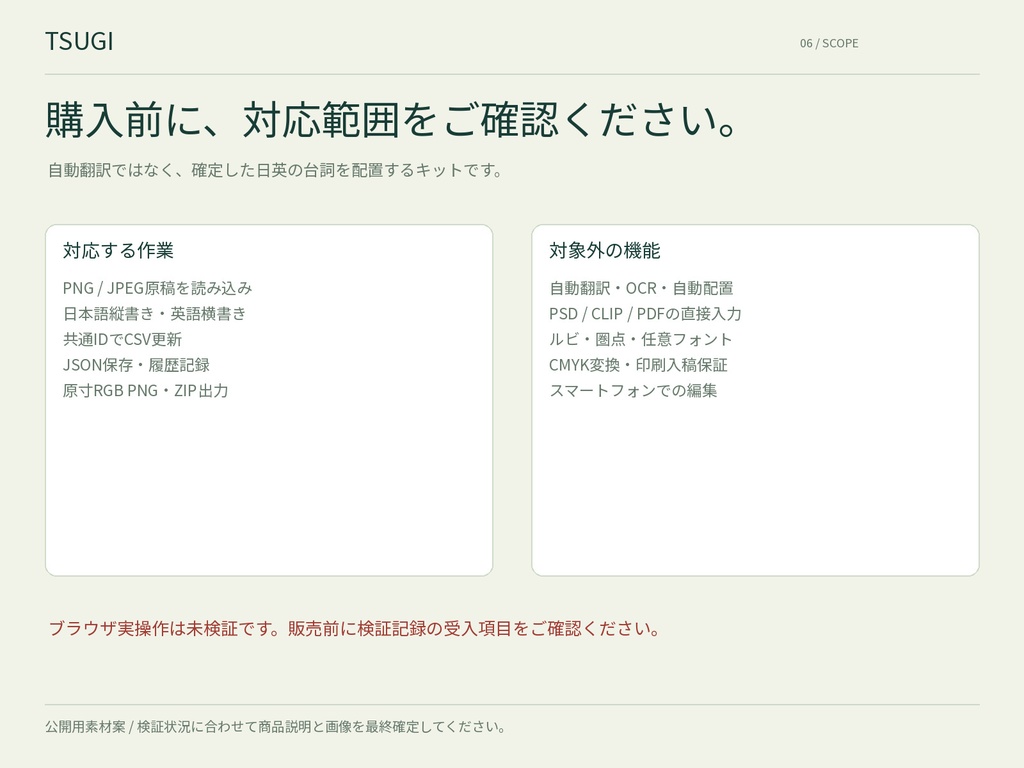Click the line CMYK変換・印刷入稿保証
Screen dimensions: 1024x768
coord(638,365)
